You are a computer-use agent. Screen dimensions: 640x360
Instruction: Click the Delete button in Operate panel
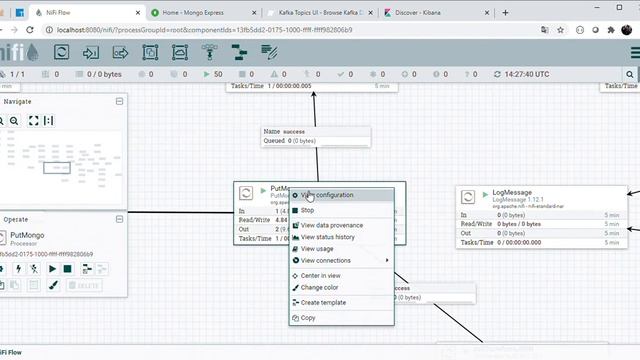point(84,285)
